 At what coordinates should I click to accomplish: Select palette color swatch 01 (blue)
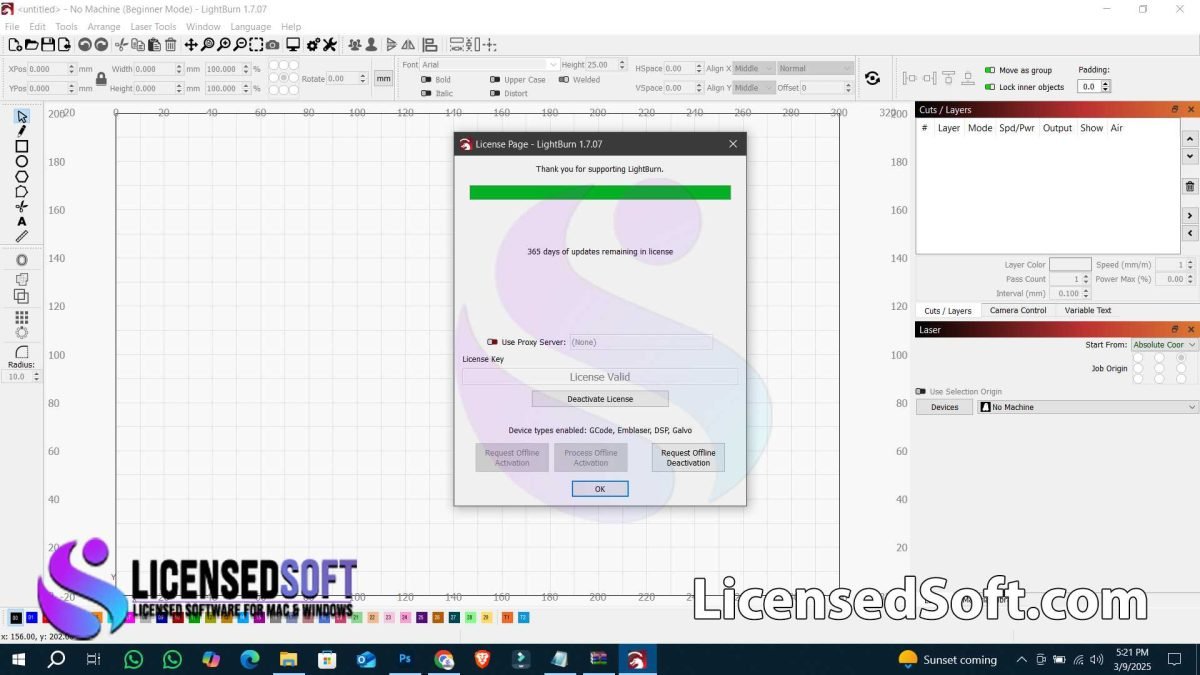[x=32, y=618]
